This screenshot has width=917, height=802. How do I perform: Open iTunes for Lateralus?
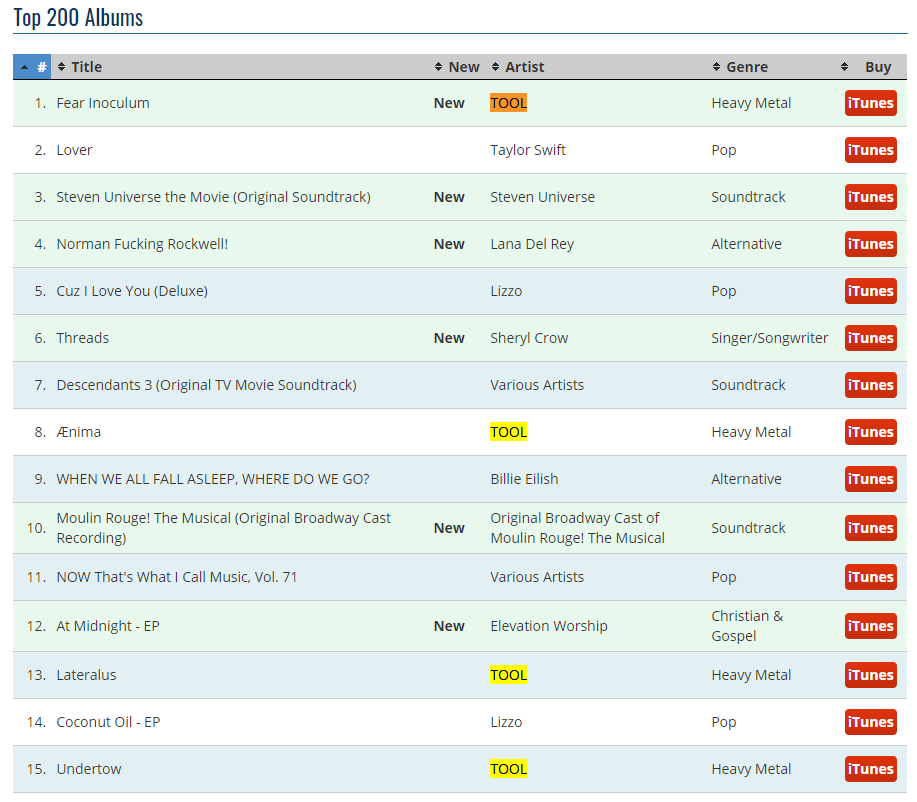(870, 675)
